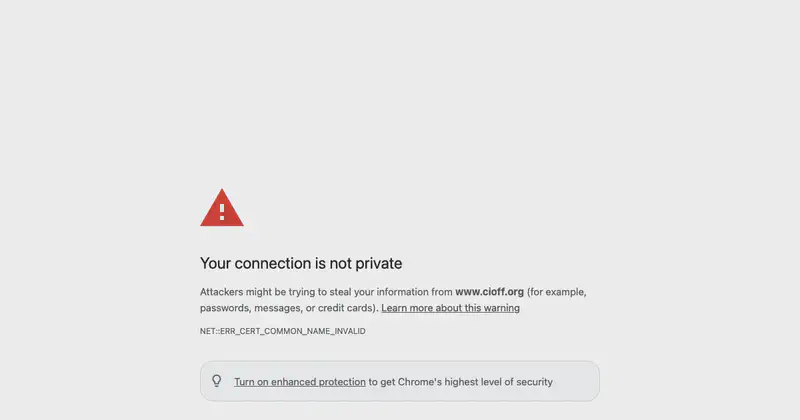Screen dimensions: 800x420
Task: Click the red warning triangle icon
Action: point(222,208)
